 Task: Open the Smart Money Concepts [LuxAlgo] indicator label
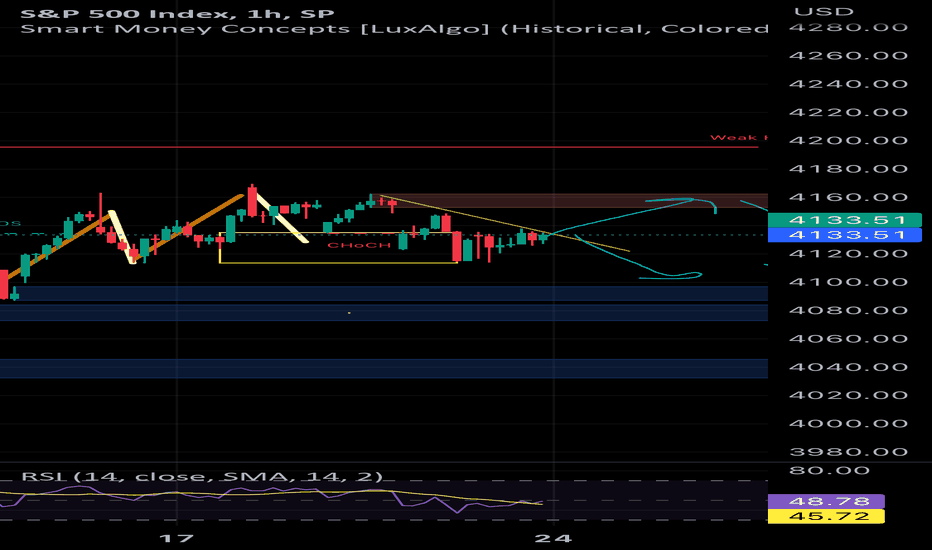[395, 29]
